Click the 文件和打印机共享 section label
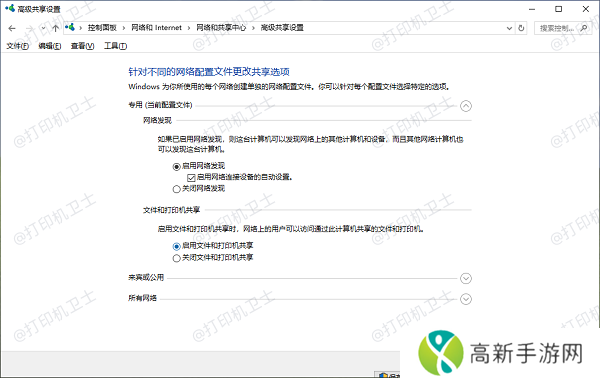Screen dimensions: 600x378 (171, 210)
